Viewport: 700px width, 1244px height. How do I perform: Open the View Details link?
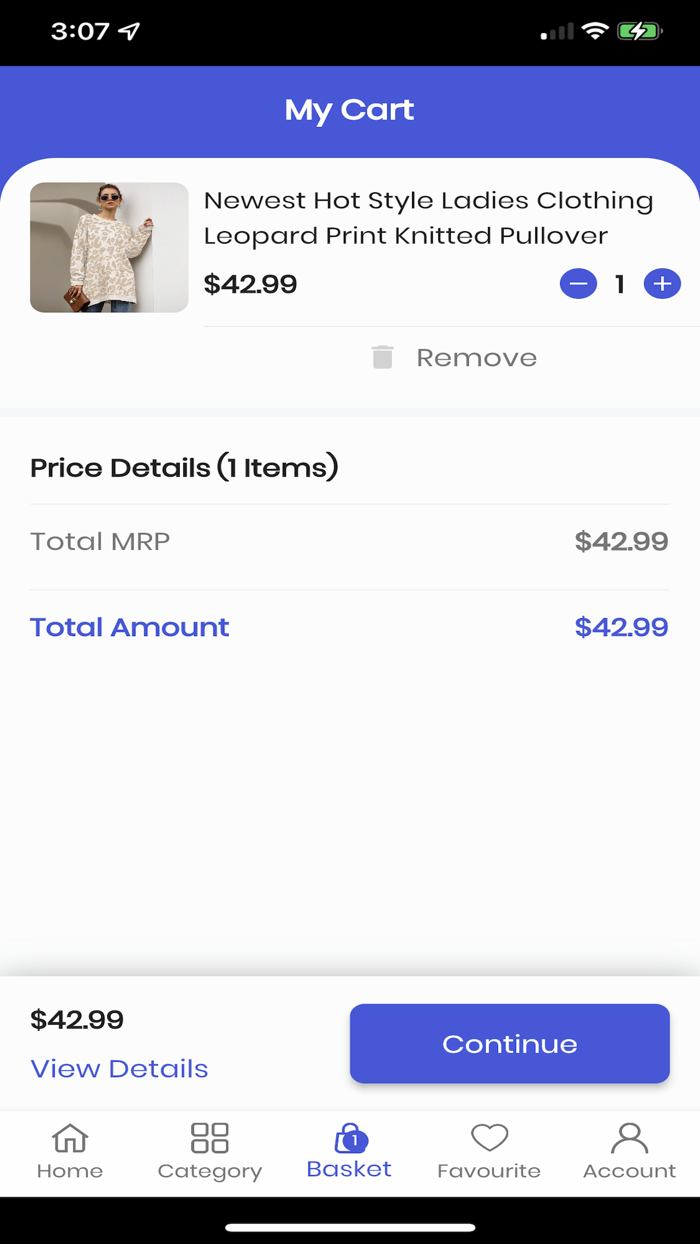point(119,1068)
